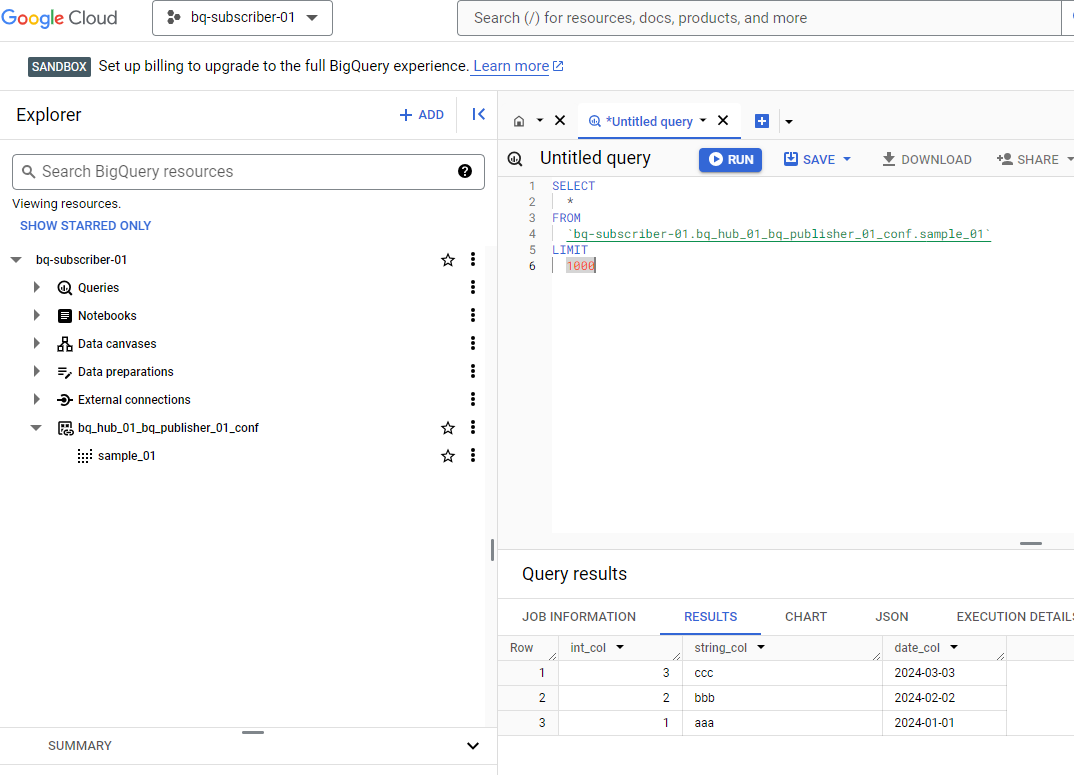Image resolution: width=1074 pixels, height=775 pixels.
Task: Open actions menu for bq-subscriber-01
Action: click(473, 260)
